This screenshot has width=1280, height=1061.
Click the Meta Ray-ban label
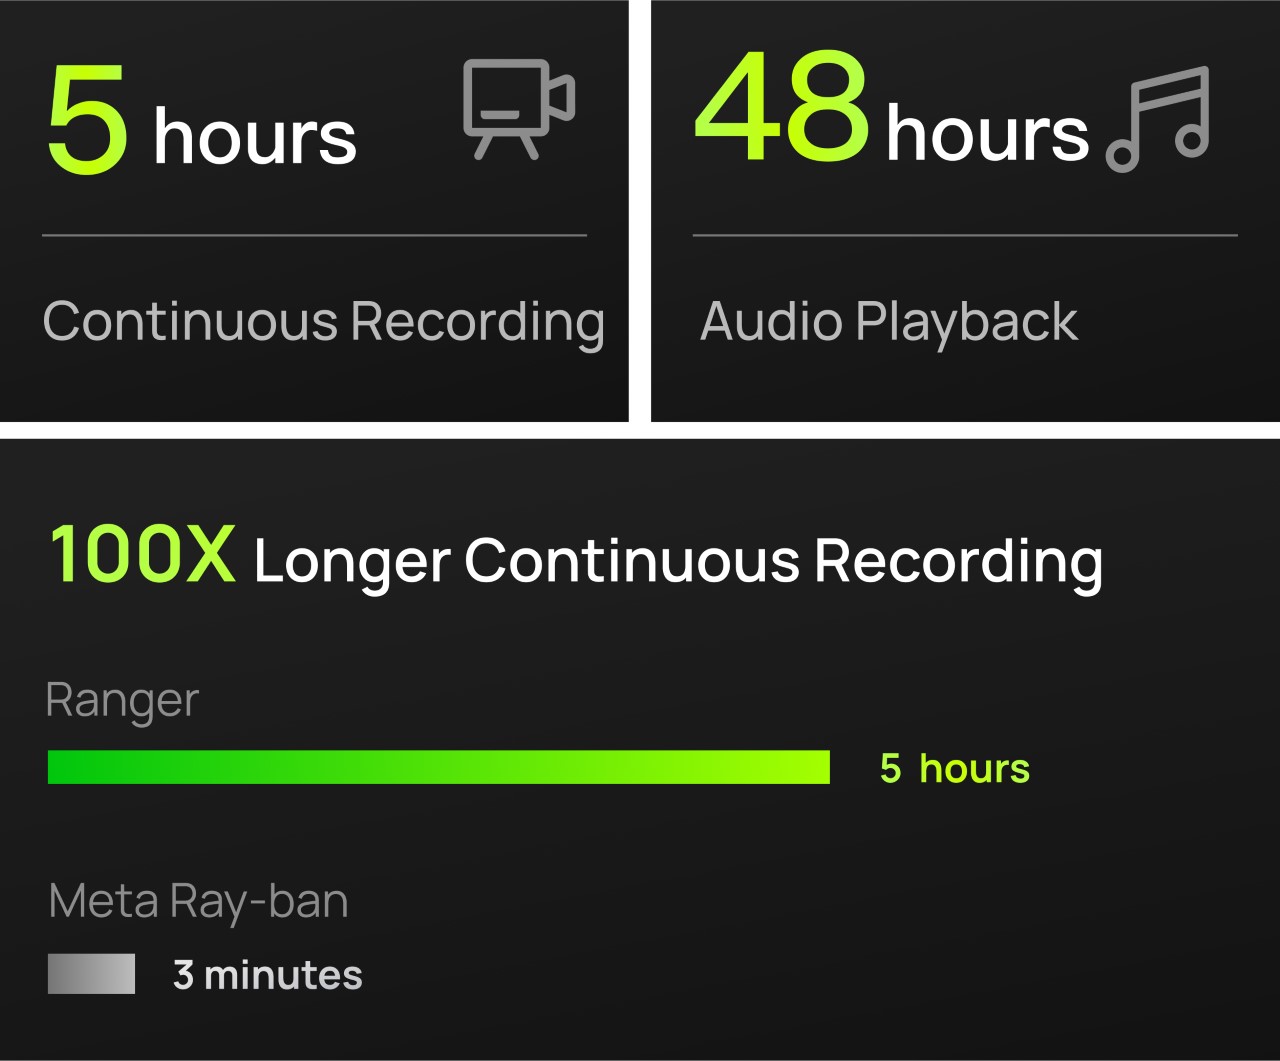[198, 901]
